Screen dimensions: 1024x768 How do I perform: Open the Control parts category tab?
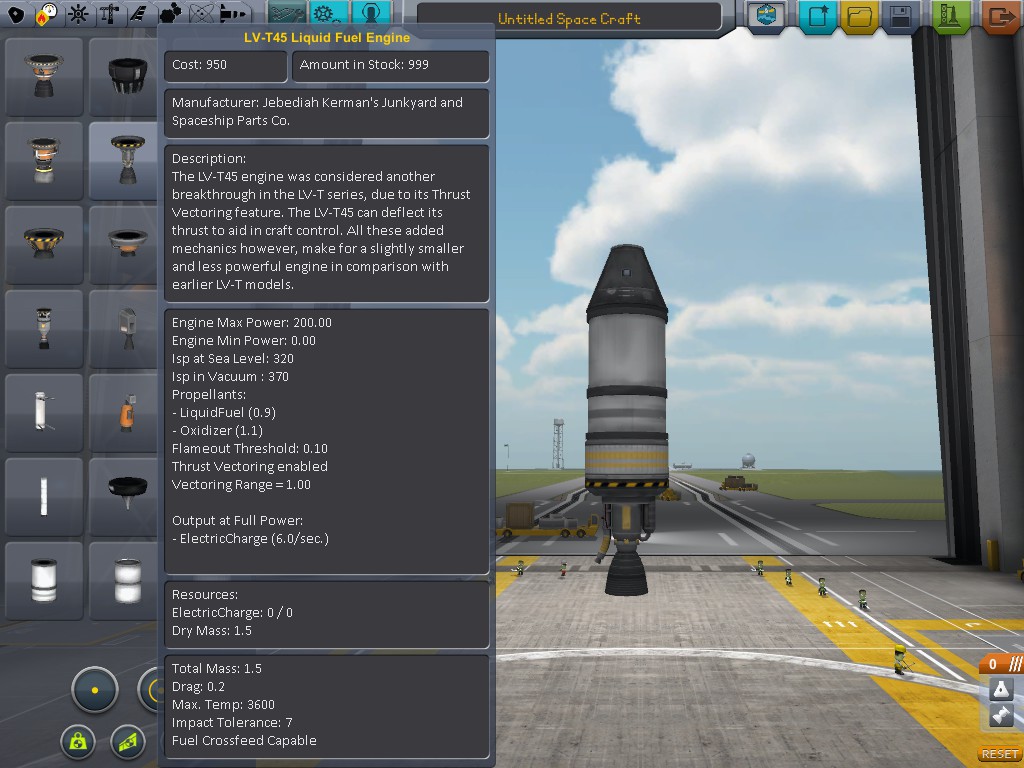click(78, 14)
